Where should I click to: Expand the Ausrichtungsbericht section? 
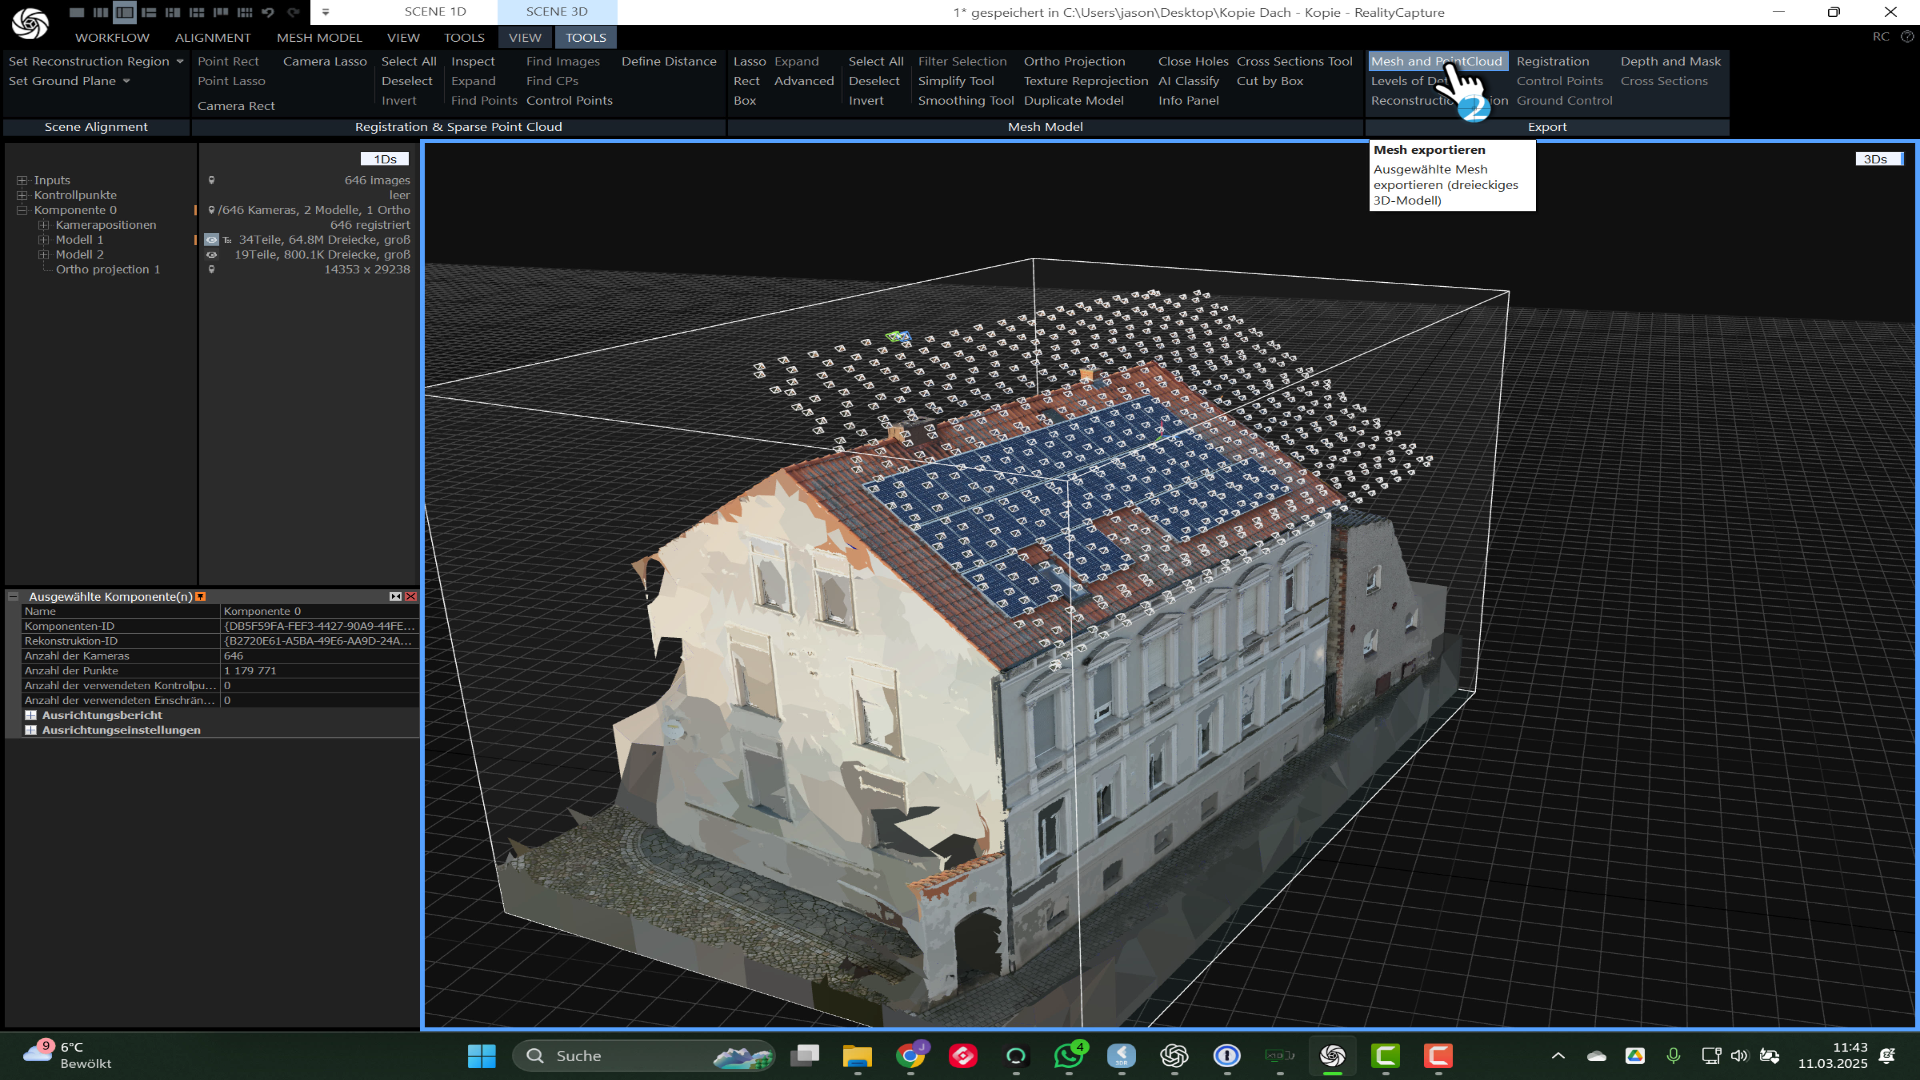pos(31,716)
